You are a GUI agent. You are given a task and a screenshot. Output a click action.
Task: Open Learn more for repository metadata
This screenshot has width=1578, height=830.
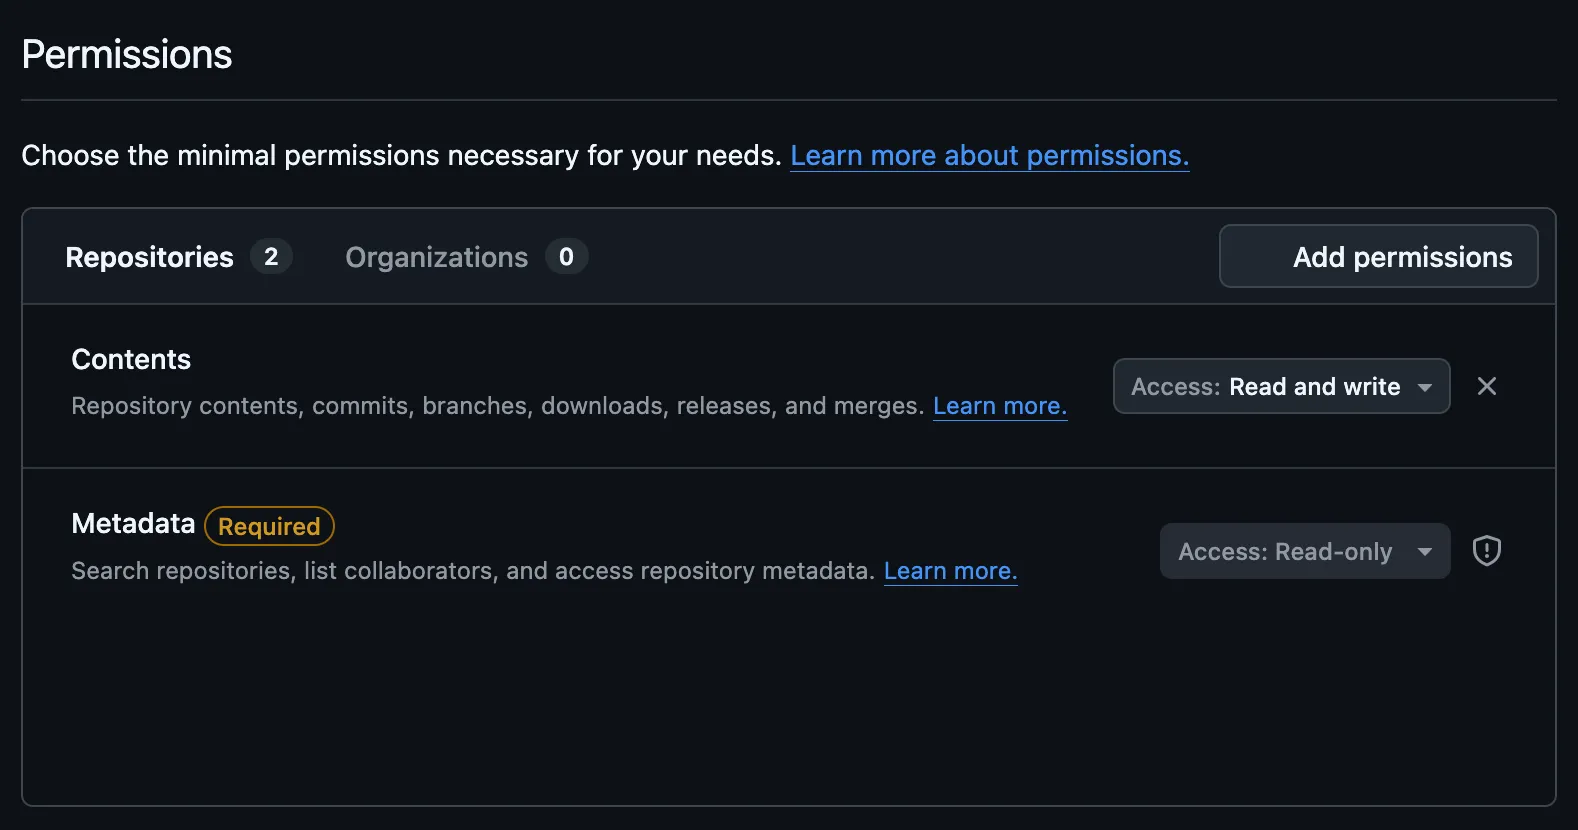(x=950, y=570)
